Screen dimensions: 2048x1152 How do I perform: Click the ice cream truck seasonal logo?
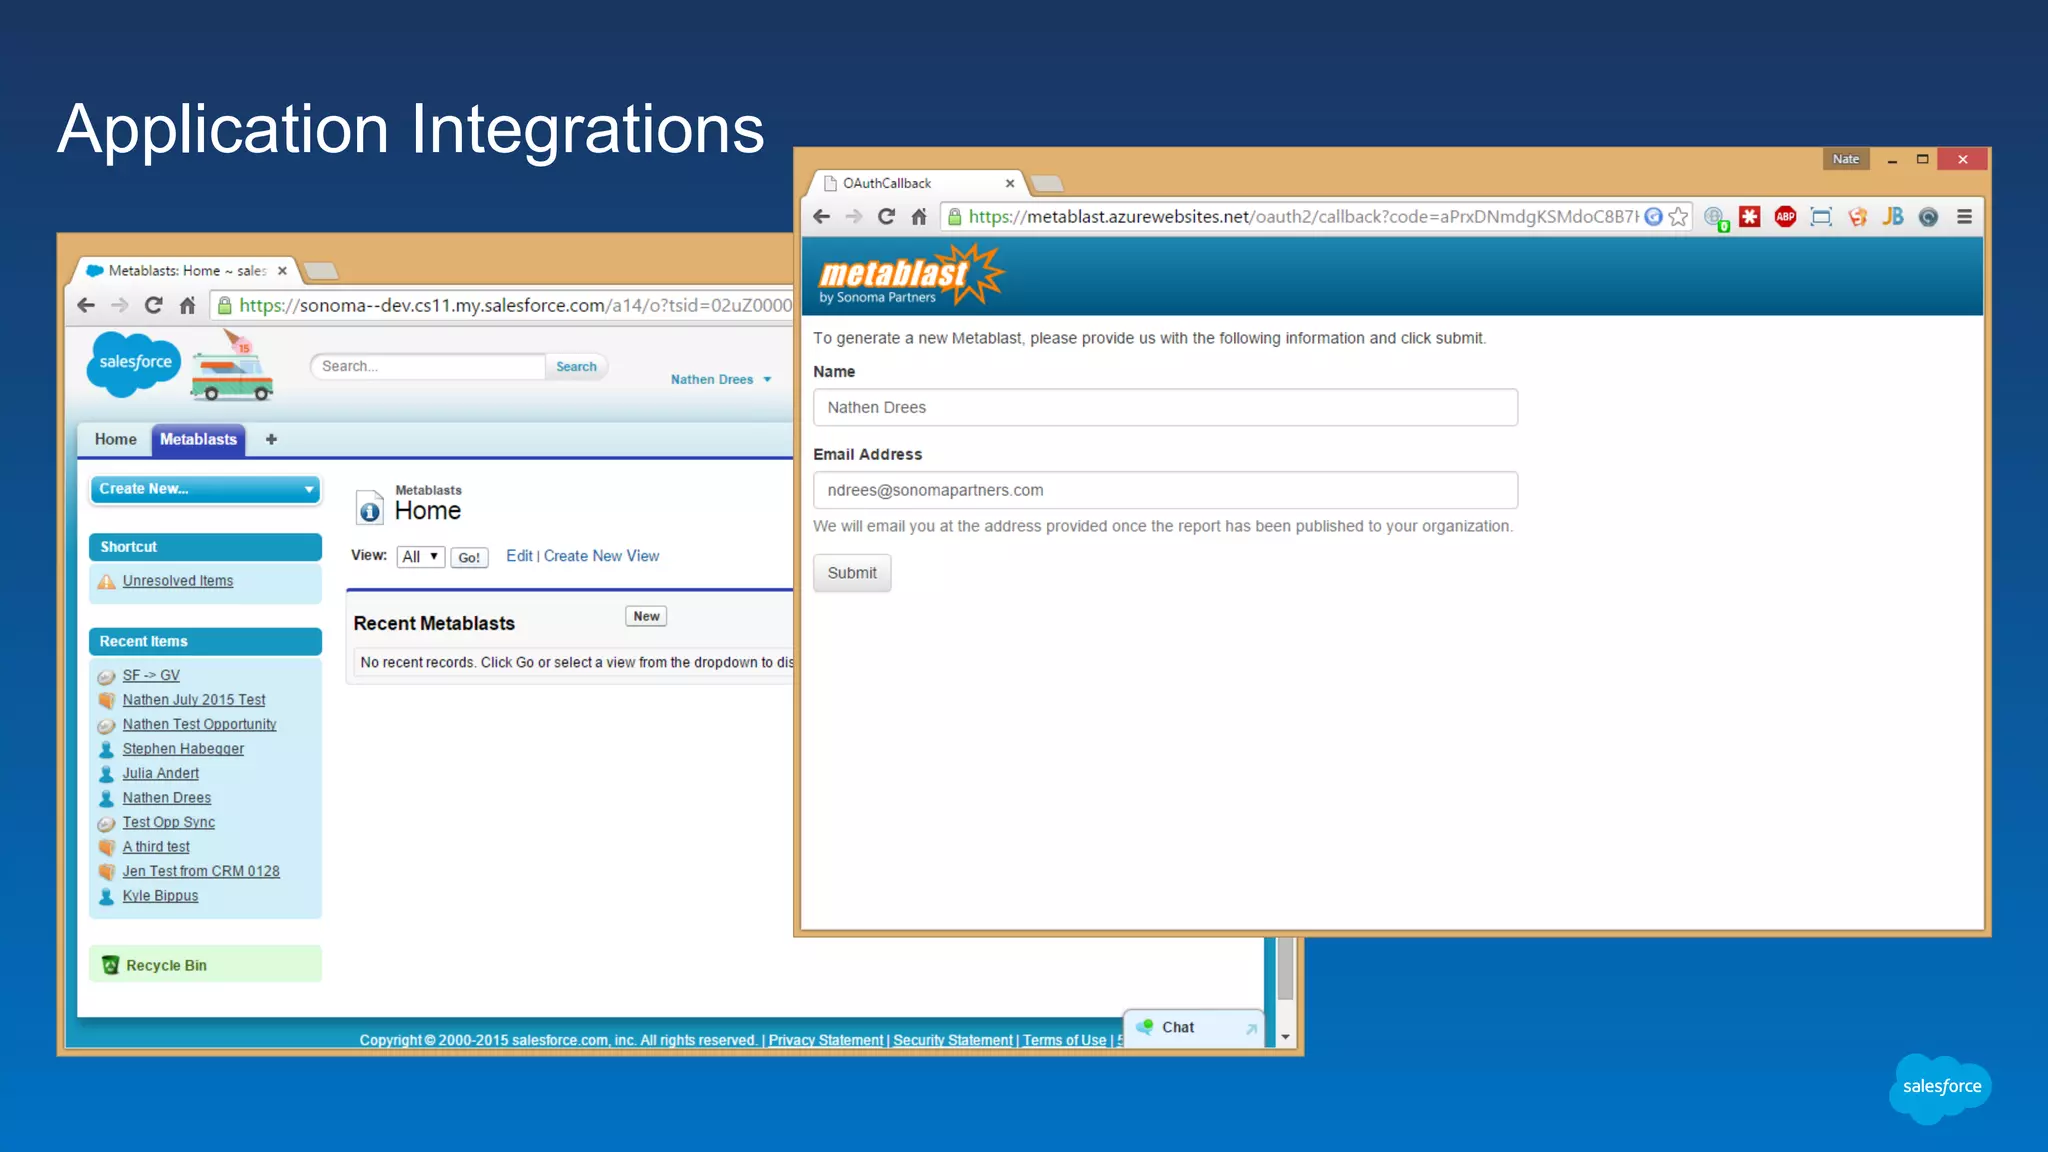click(x=232, y=366)
